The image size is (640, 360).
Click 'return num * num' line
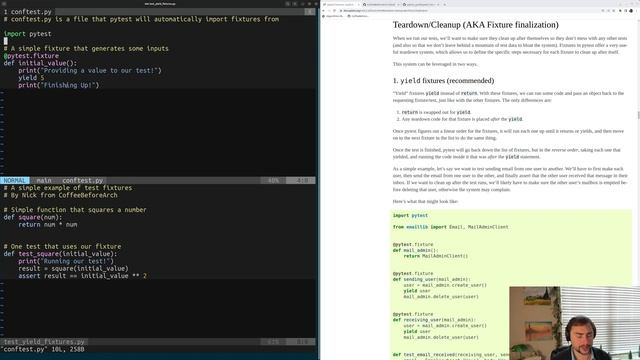(x=47, y=224)
